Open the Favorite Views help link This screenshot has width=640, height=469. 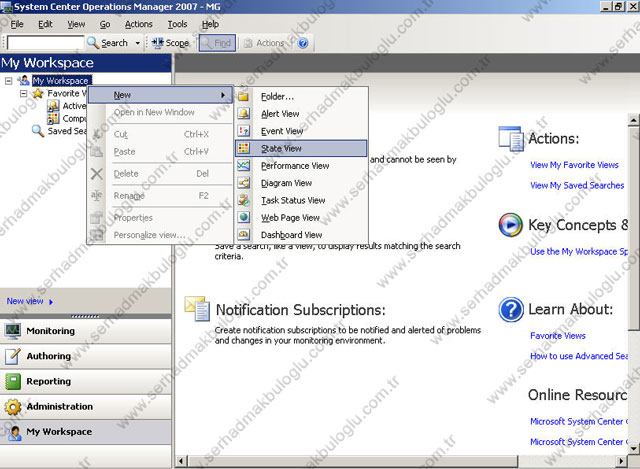[558, 336]
